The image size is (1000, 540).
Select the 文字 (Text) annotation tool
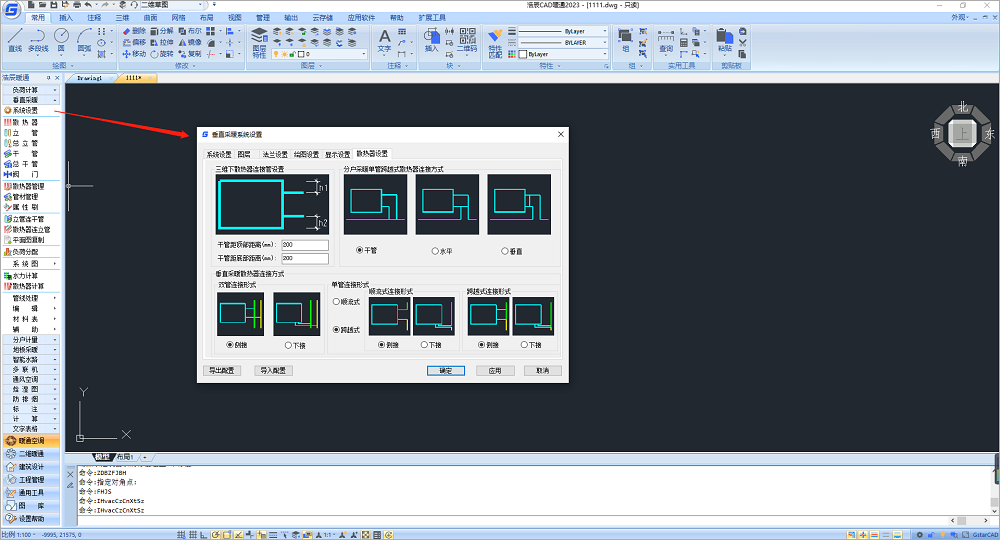tap(385, 40)
